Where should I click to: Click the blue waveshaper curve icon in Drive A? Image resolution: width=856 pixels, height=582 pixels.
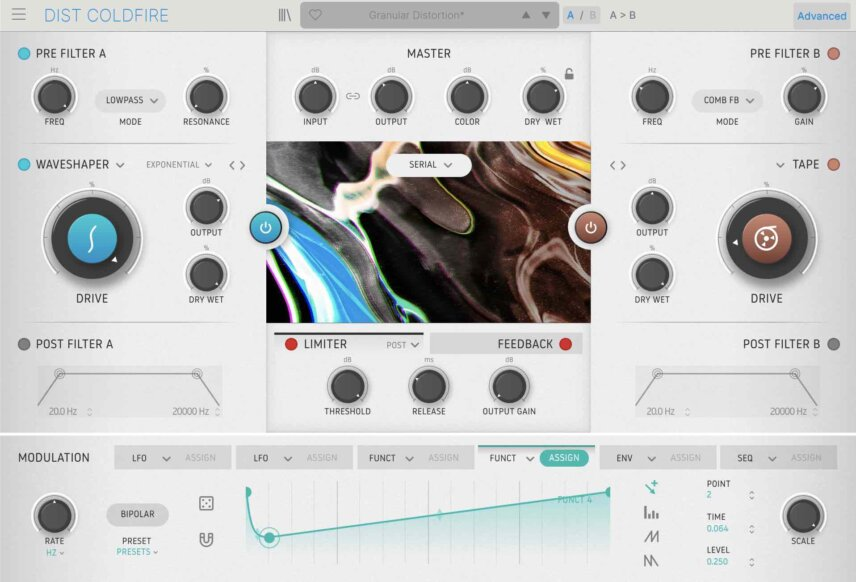pyautogui.click(x=92, y=239)
